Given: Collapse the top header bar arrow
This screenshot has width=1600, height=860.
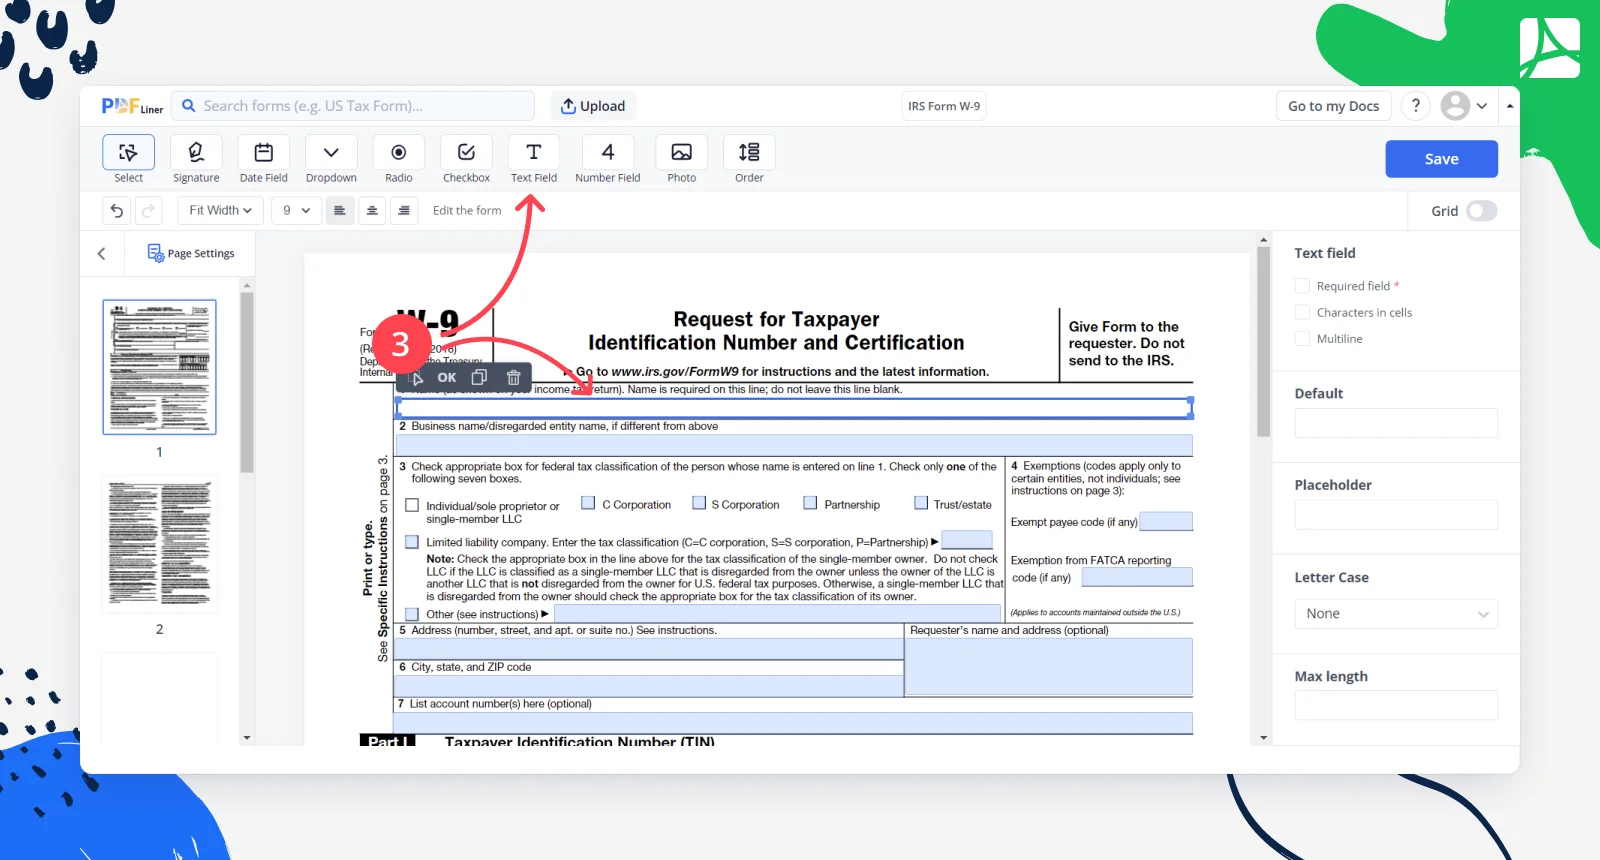Looking at the screenshot, I should [1509, 105].
